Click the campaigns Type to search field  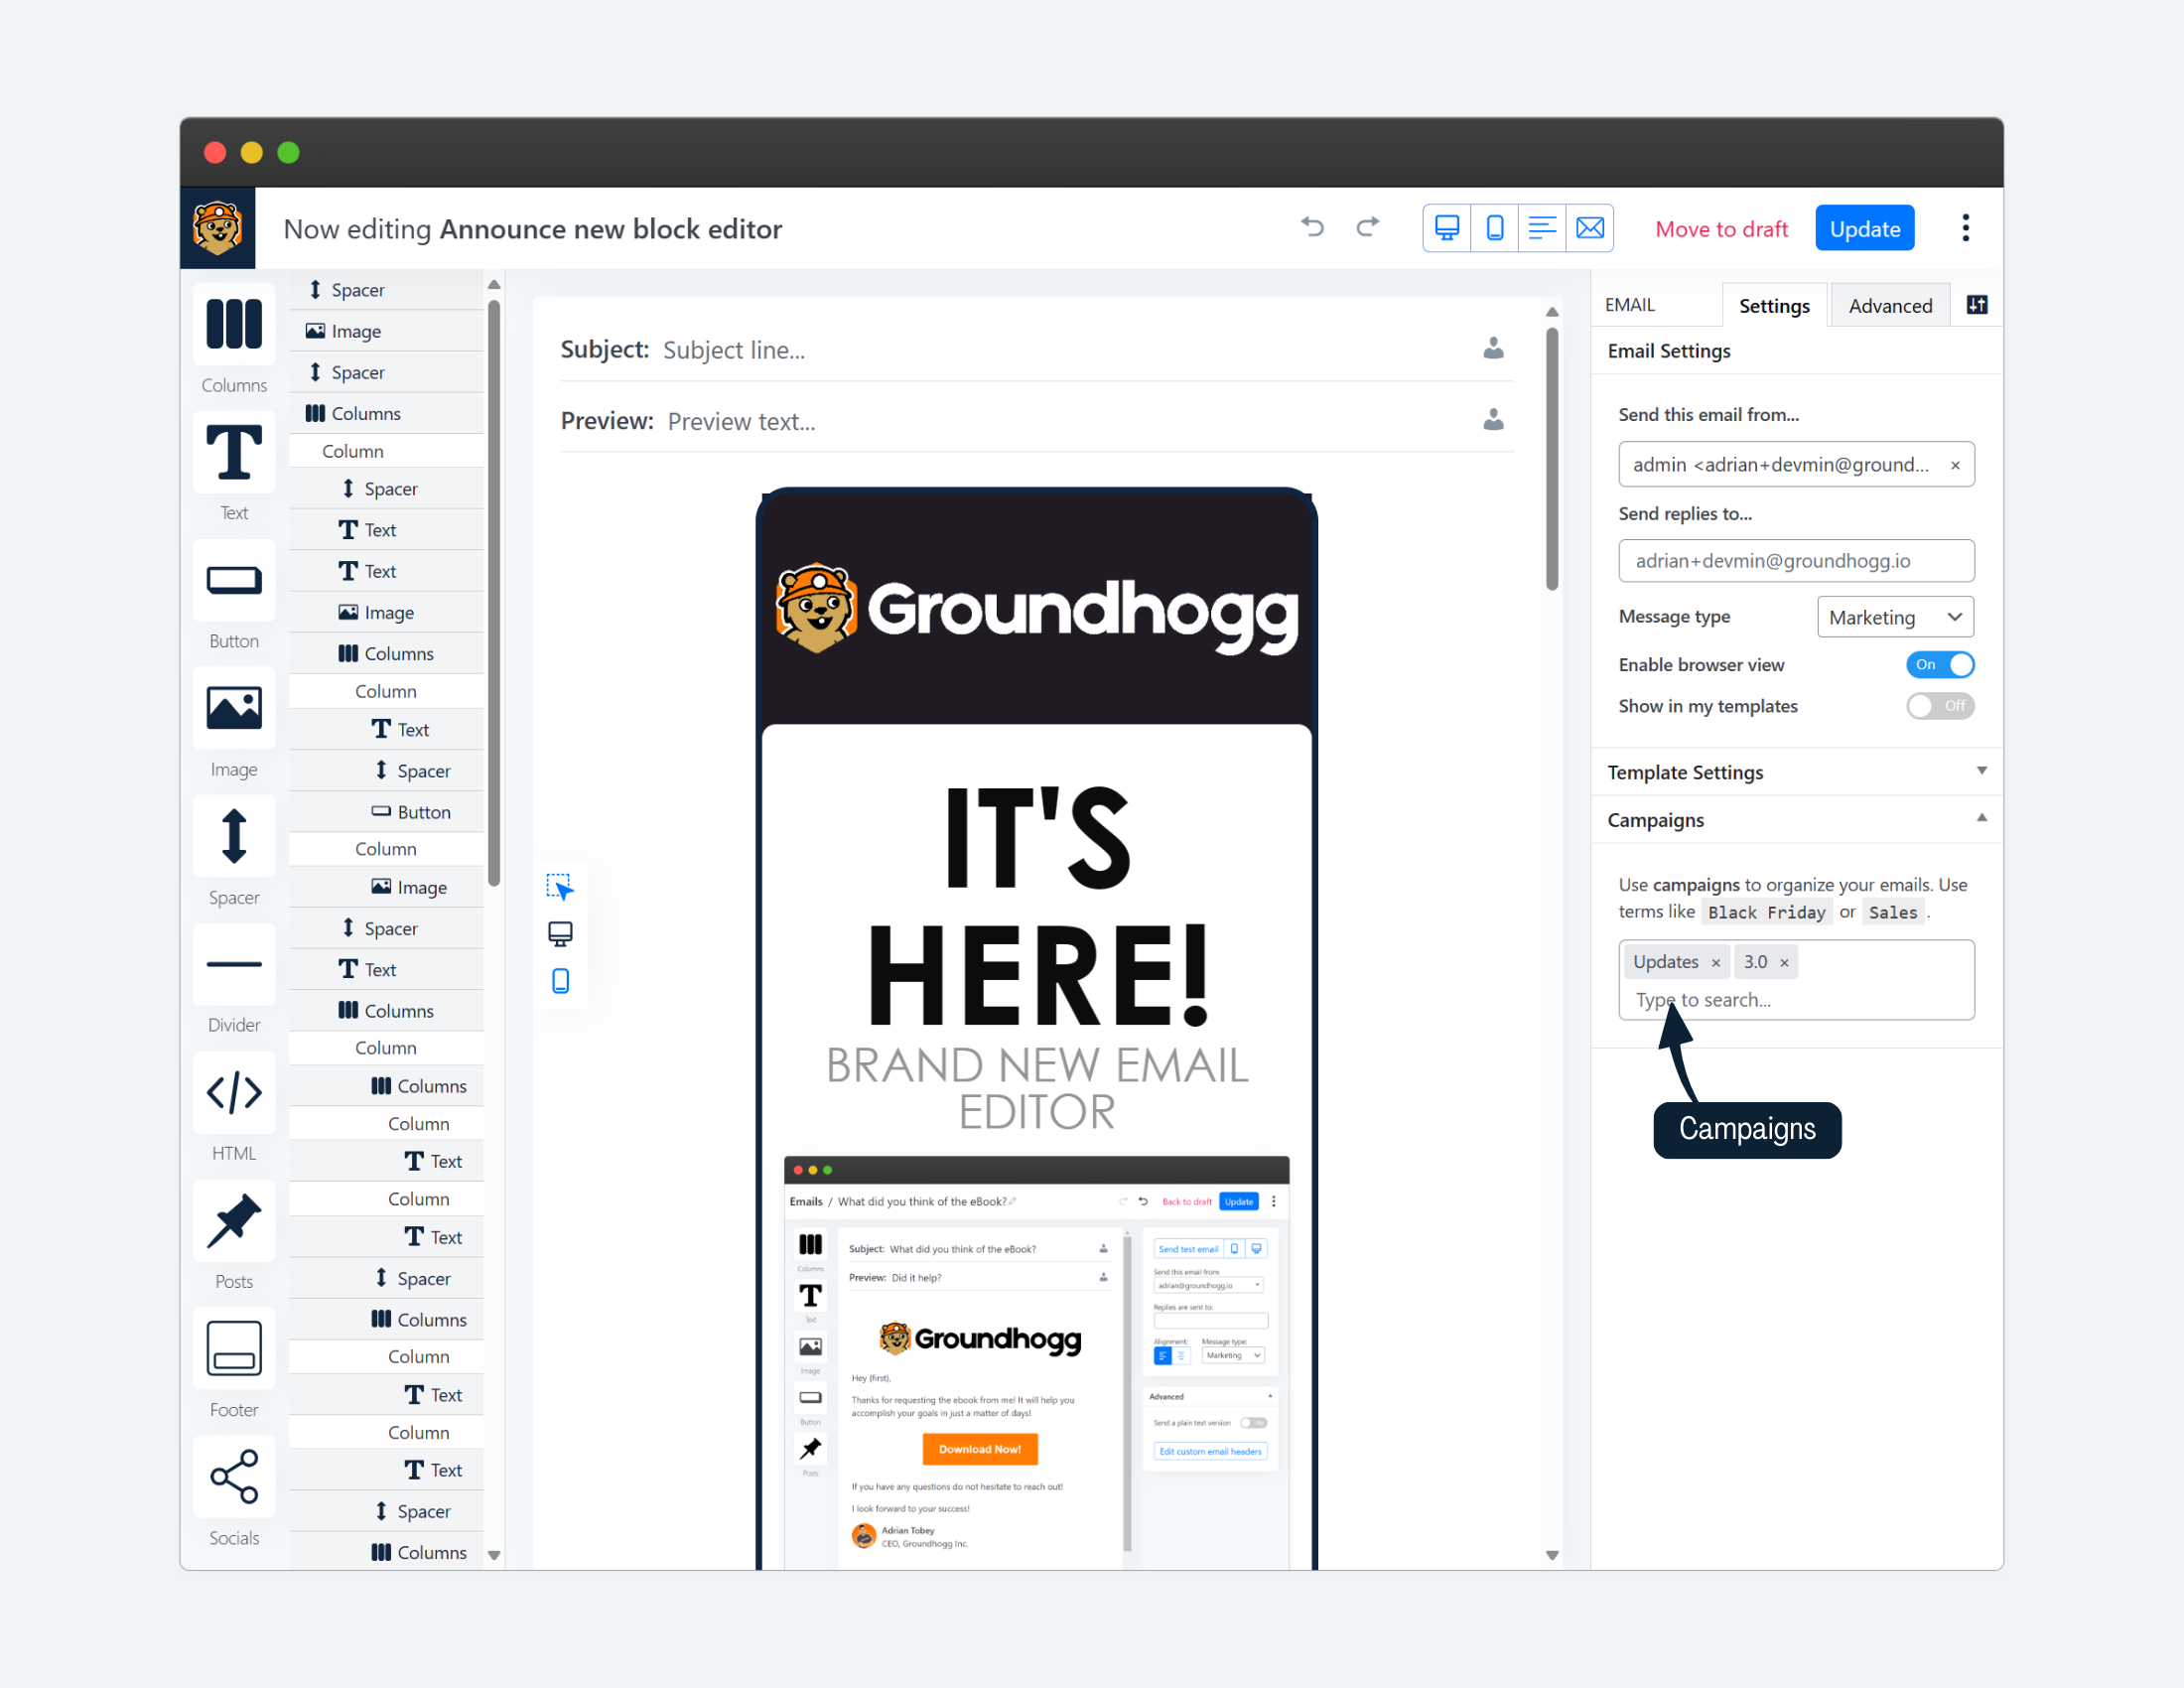point(1797,1000)
